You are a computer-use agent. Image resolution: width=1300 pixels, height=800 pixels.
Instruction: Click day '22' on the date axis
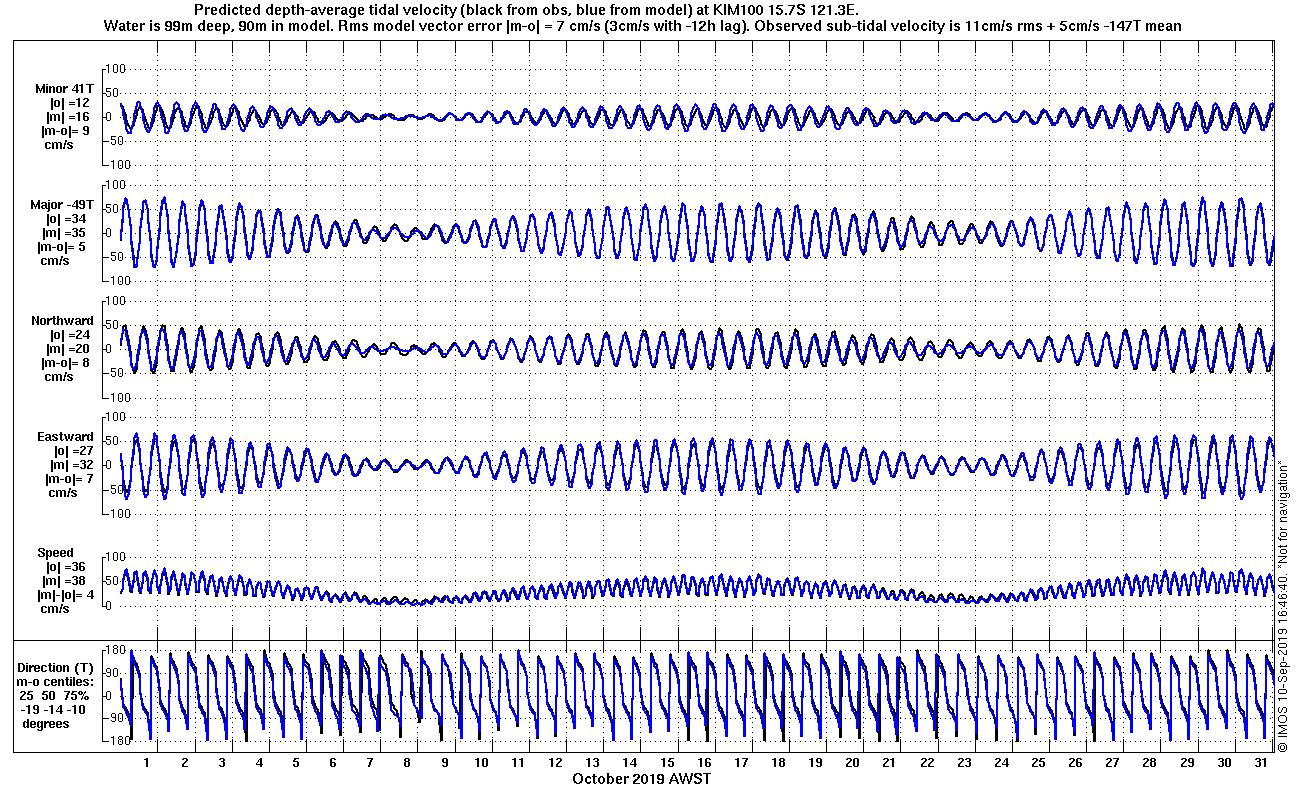coord(927,763)
